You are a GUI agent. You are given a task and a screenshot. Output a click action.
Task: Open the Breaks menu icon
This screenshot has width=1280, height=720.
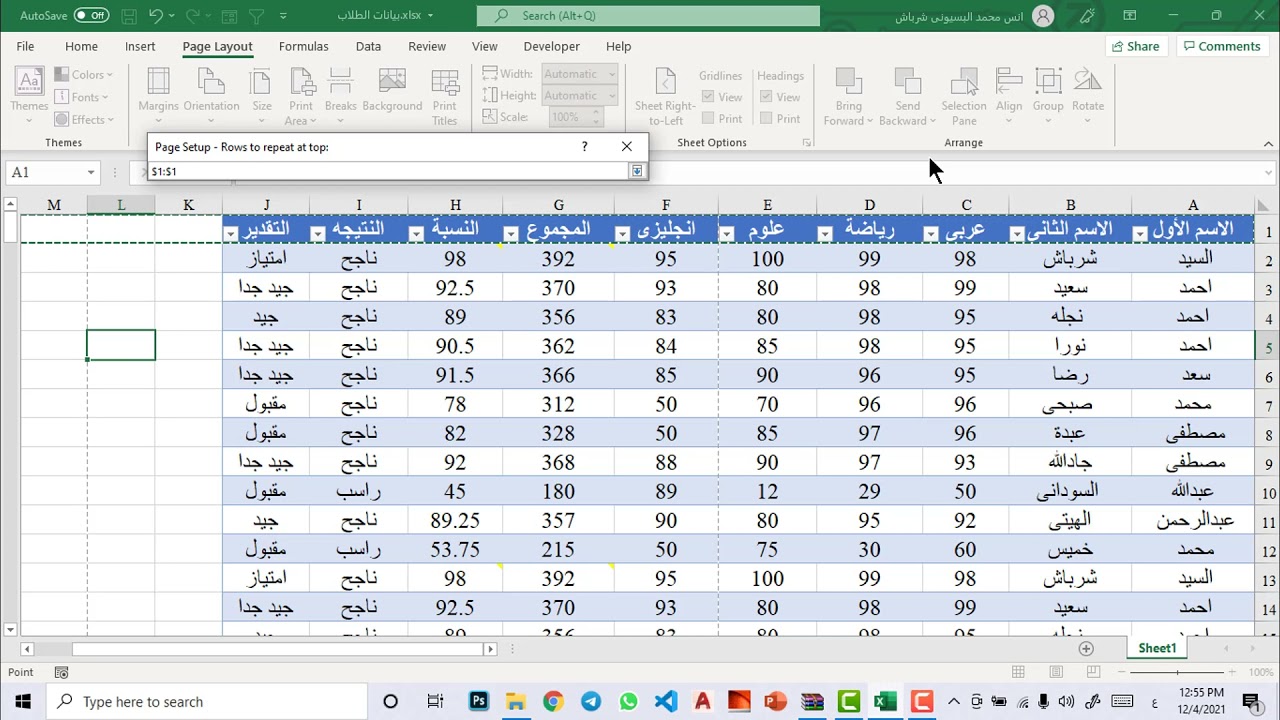[x=341, y=96]
